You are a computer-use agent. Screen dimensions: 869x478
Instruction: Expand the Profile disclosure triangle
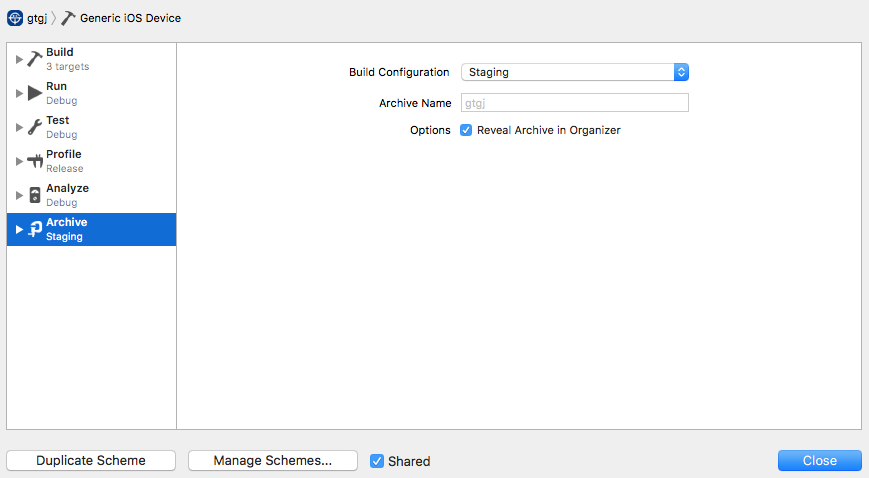(x=19, y=161)
